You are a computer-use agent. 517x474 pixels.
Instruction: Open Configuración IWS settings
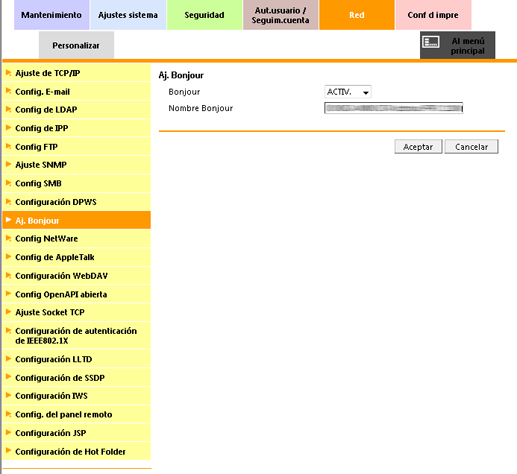pyautogui.click(x=76, y=396)
